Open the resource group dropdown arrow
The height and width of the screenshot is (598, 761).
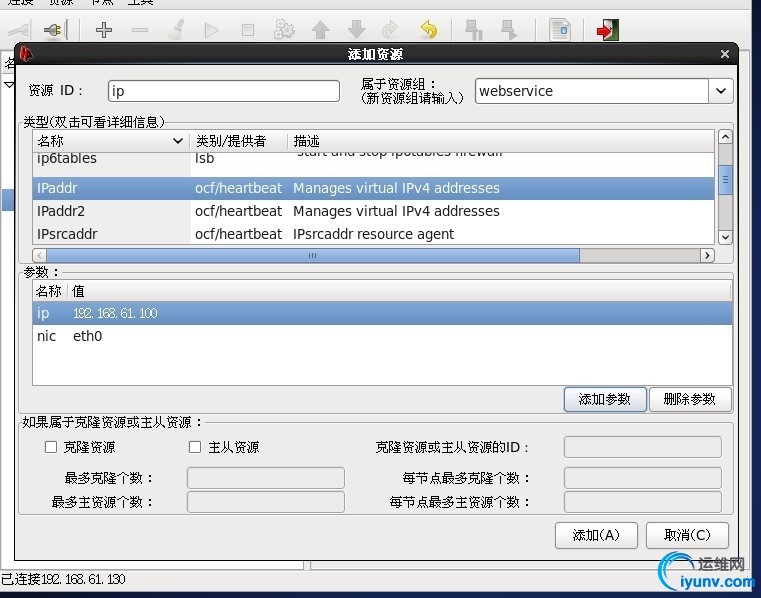pos(721,91)
